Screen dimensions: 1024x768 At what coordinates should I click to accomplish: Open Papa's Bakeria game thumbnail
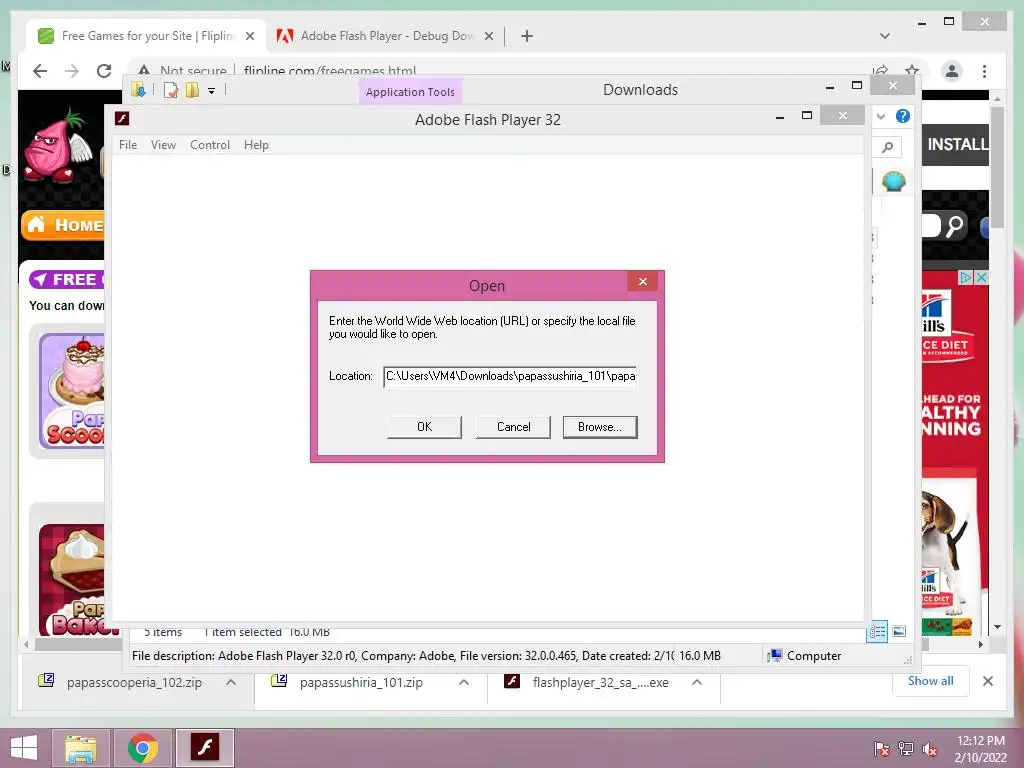(72, 579)
